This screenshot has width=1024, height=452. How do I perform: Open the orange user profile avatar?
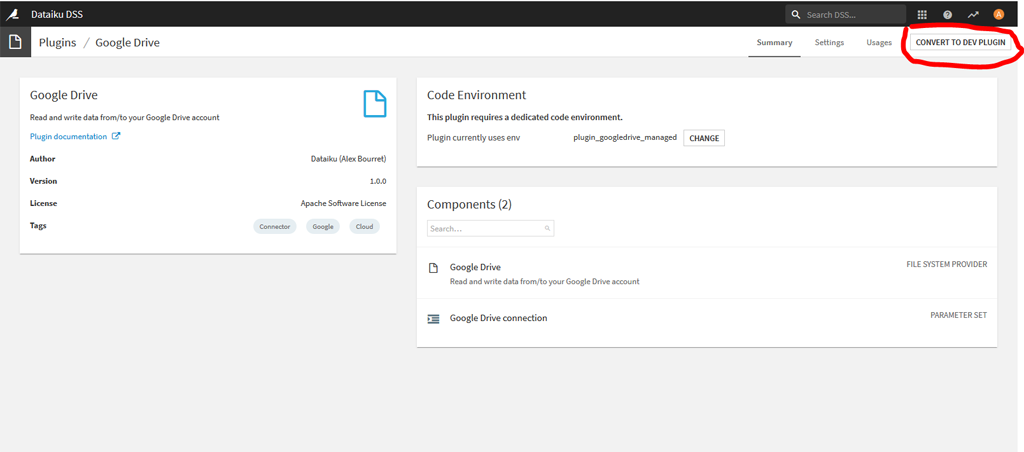coord(999,14)
